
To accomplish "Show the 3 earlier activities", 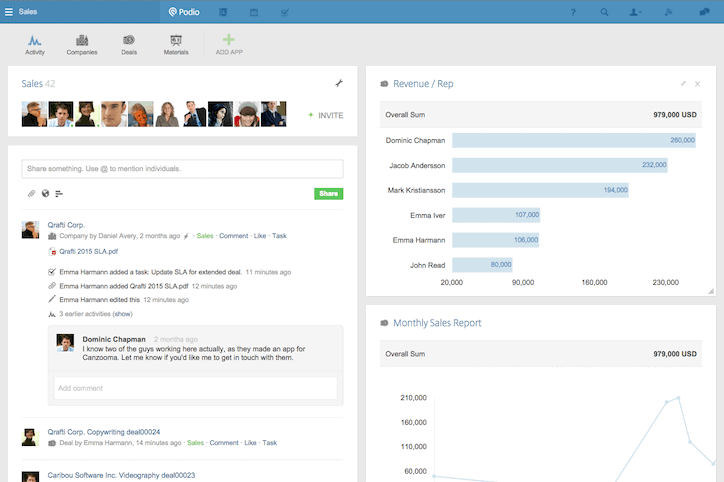I will tap(95, 313).
